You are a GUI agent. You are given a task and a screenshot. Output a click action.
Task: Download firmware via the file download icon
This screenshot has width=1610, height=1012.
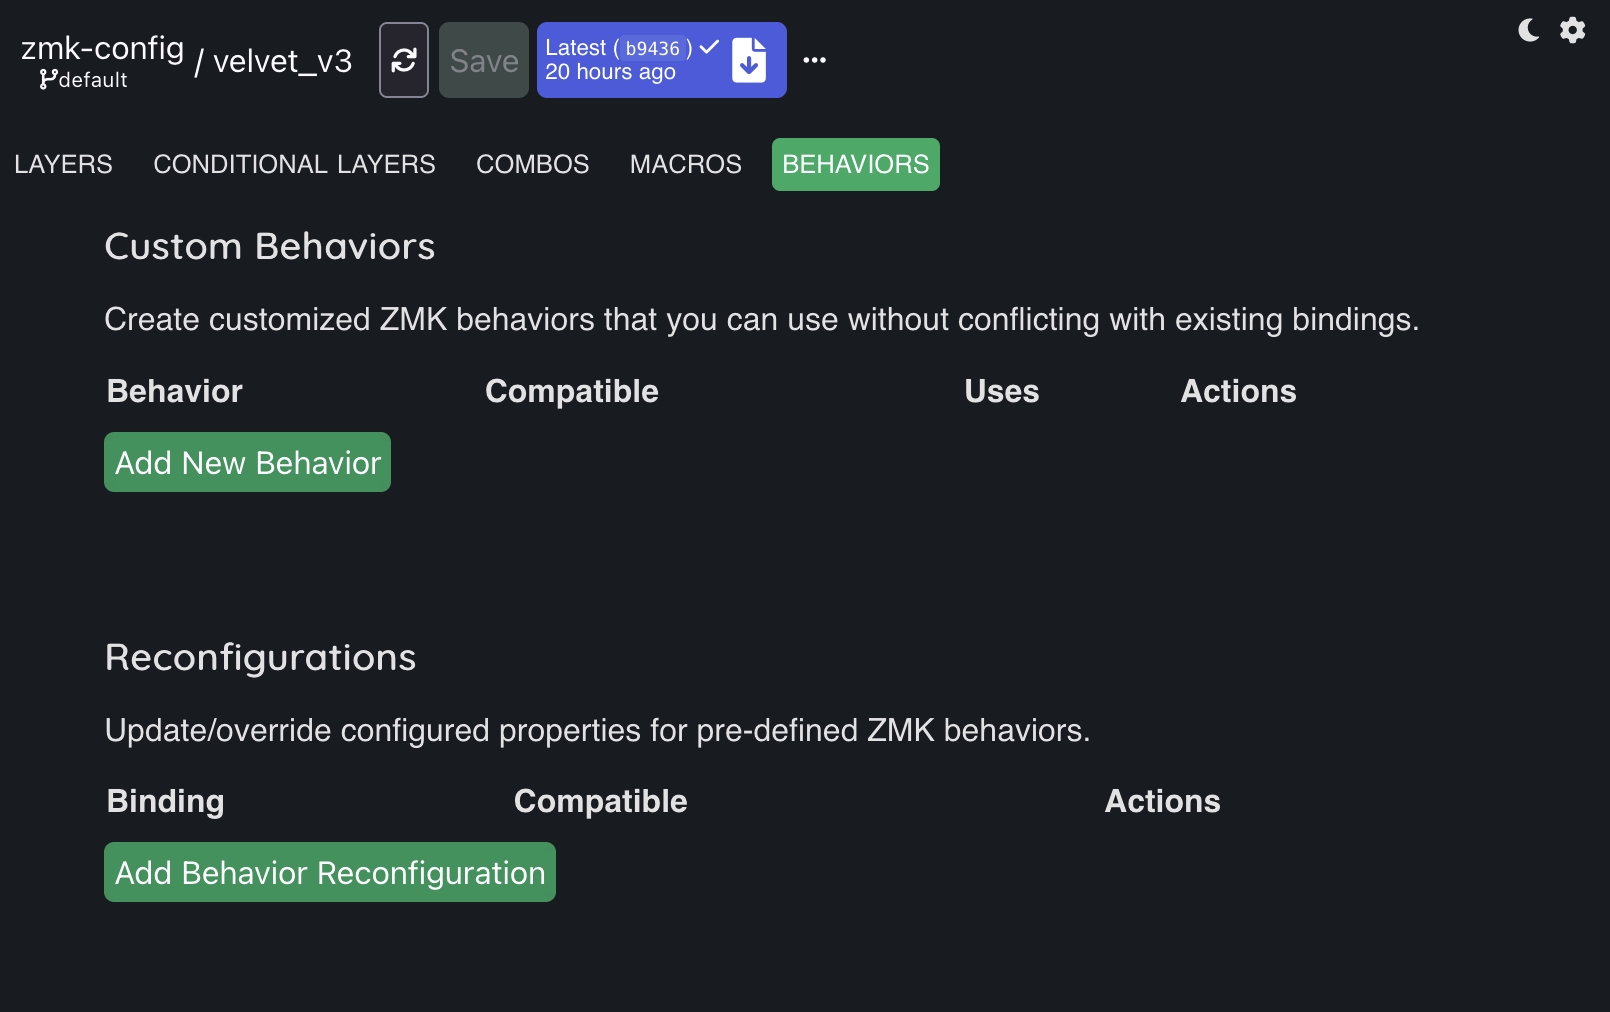tap(749, 60)
